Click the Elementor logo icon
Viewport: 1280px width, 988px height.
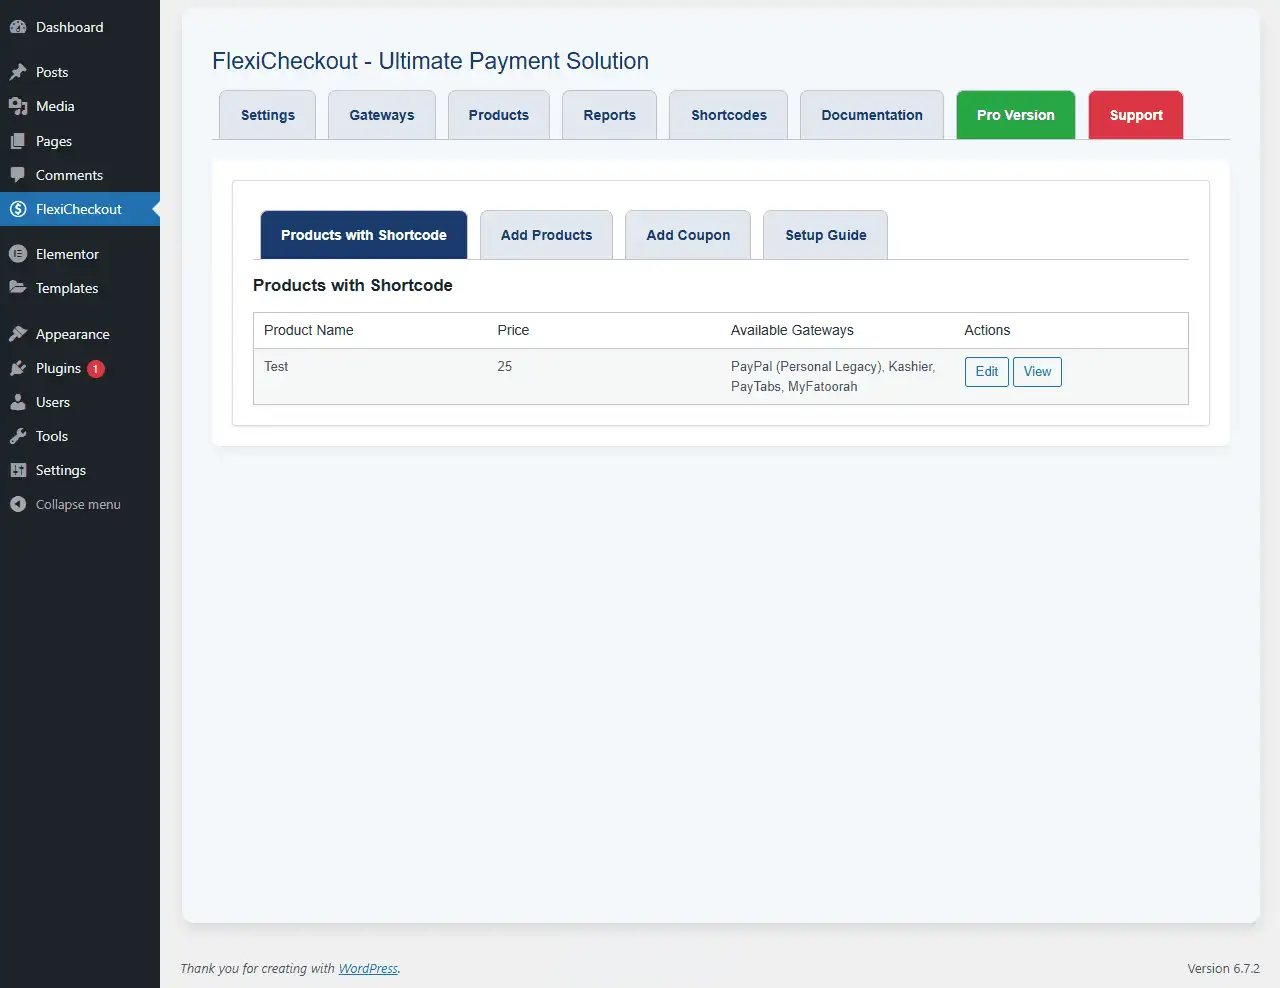[18, 254]
